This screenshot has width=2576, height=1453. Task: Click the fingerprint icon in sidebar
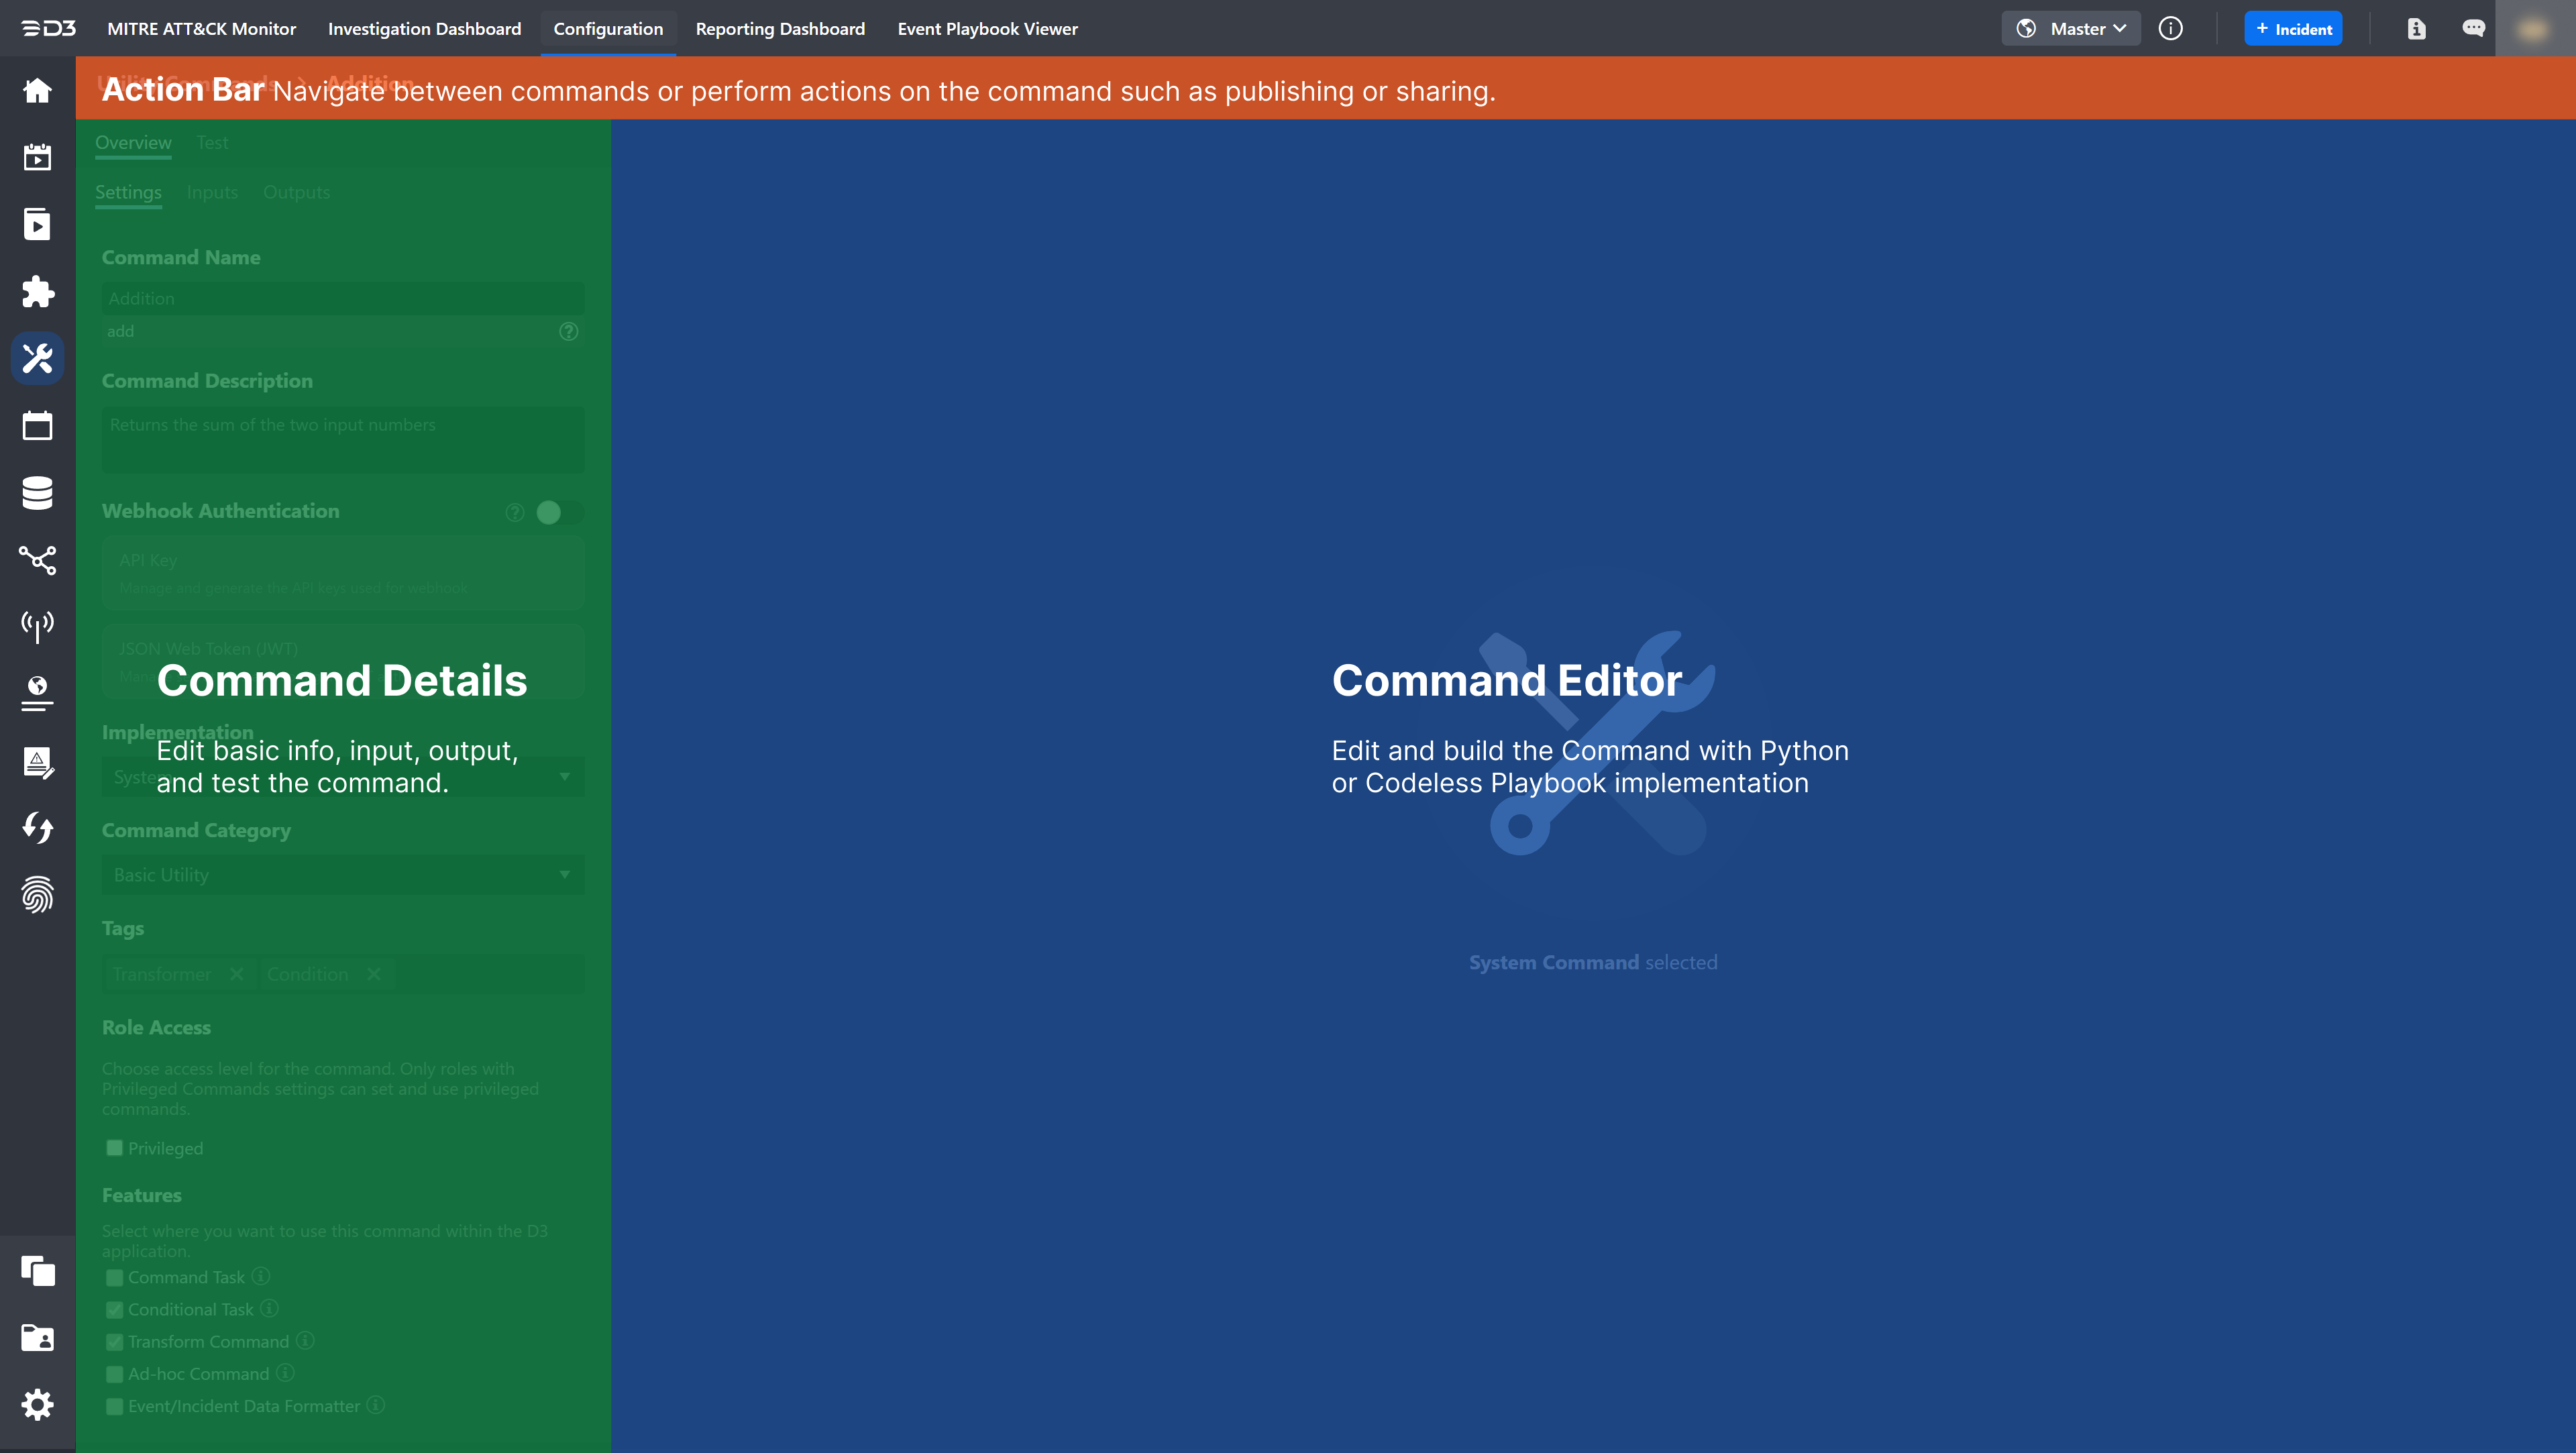pos(37,895)
